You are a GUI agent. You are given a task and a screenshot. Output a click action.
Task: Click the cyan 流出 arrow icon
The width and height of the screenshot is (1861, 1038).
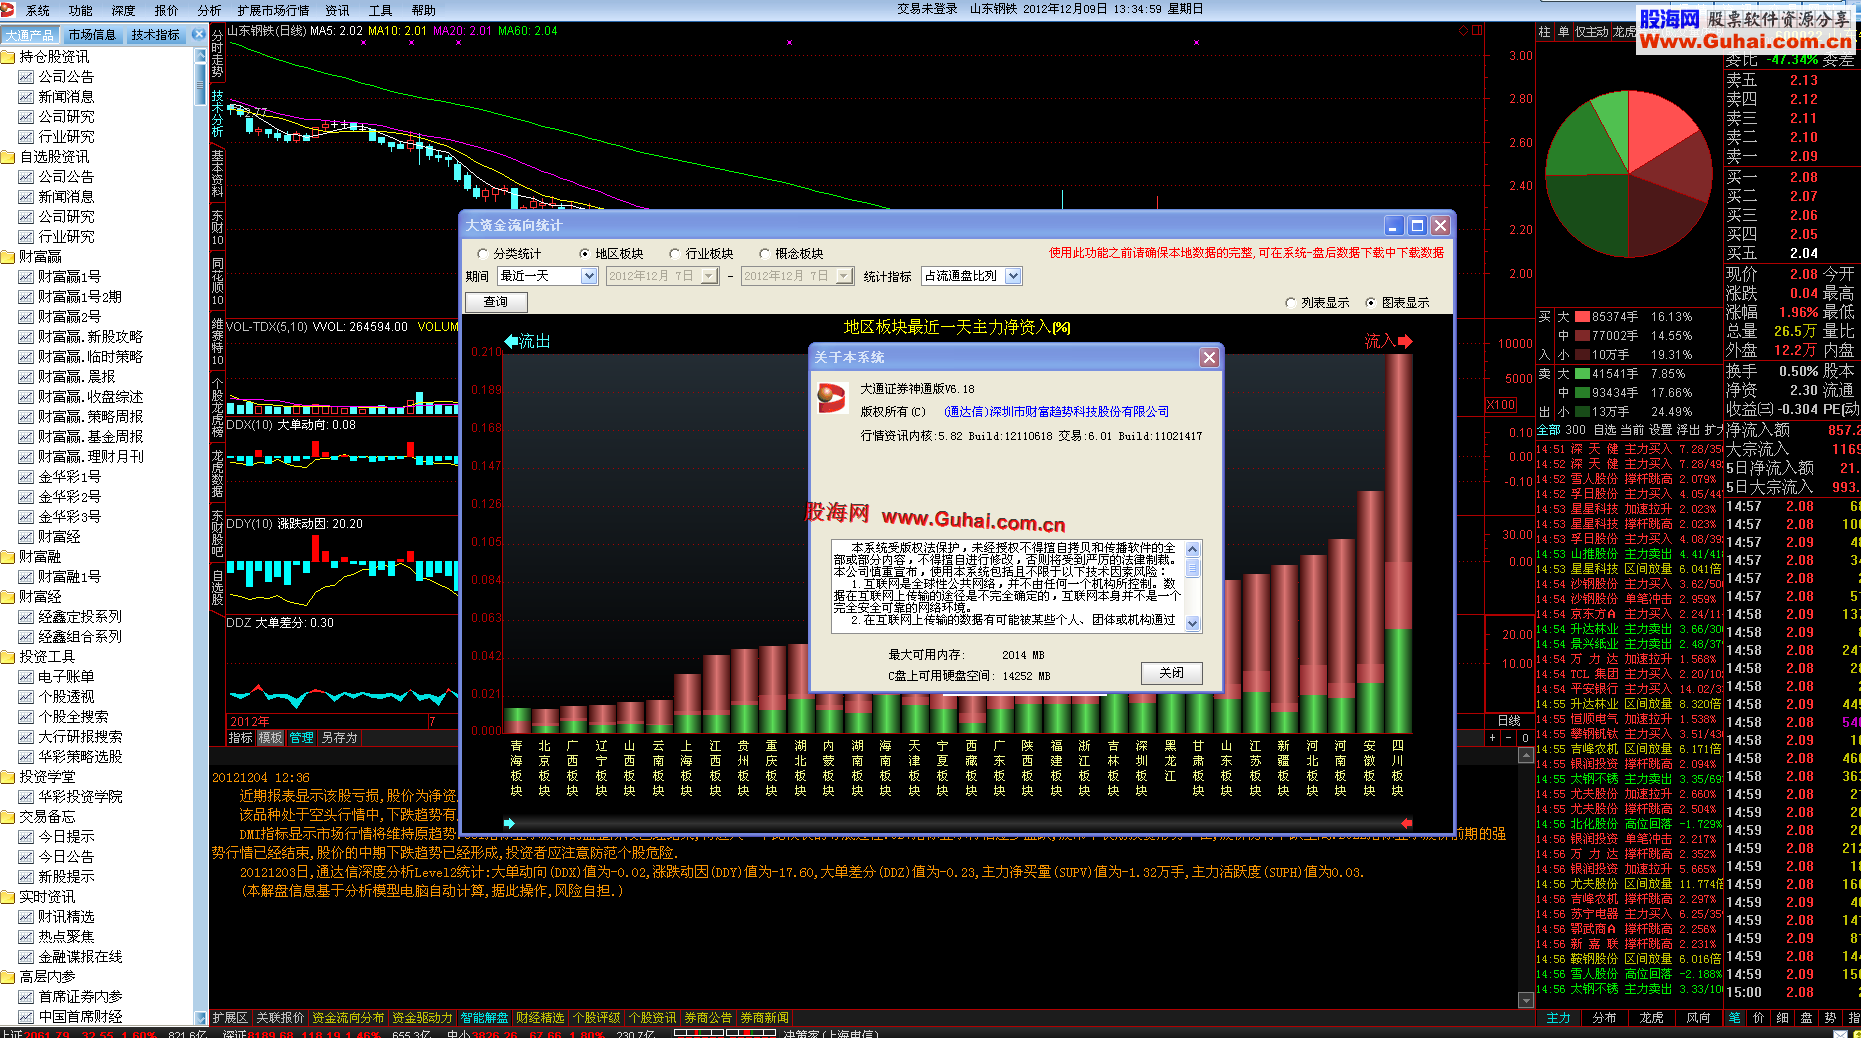point(512,341)
